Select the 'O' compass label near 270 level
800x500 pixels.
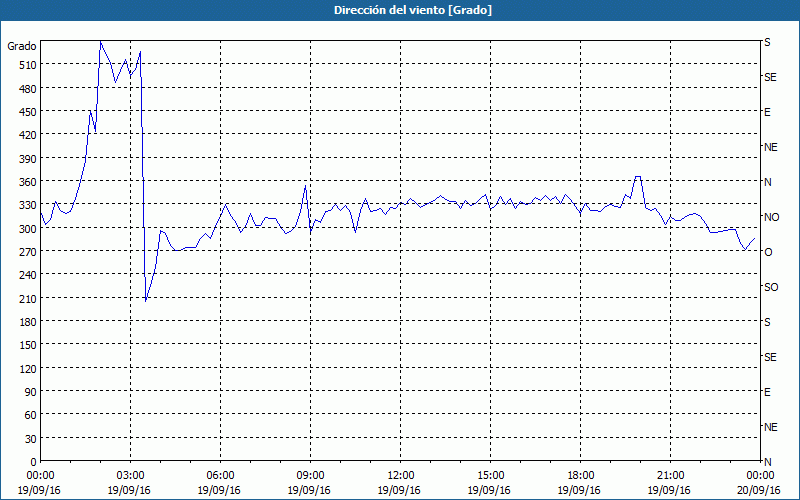[768, 252]
